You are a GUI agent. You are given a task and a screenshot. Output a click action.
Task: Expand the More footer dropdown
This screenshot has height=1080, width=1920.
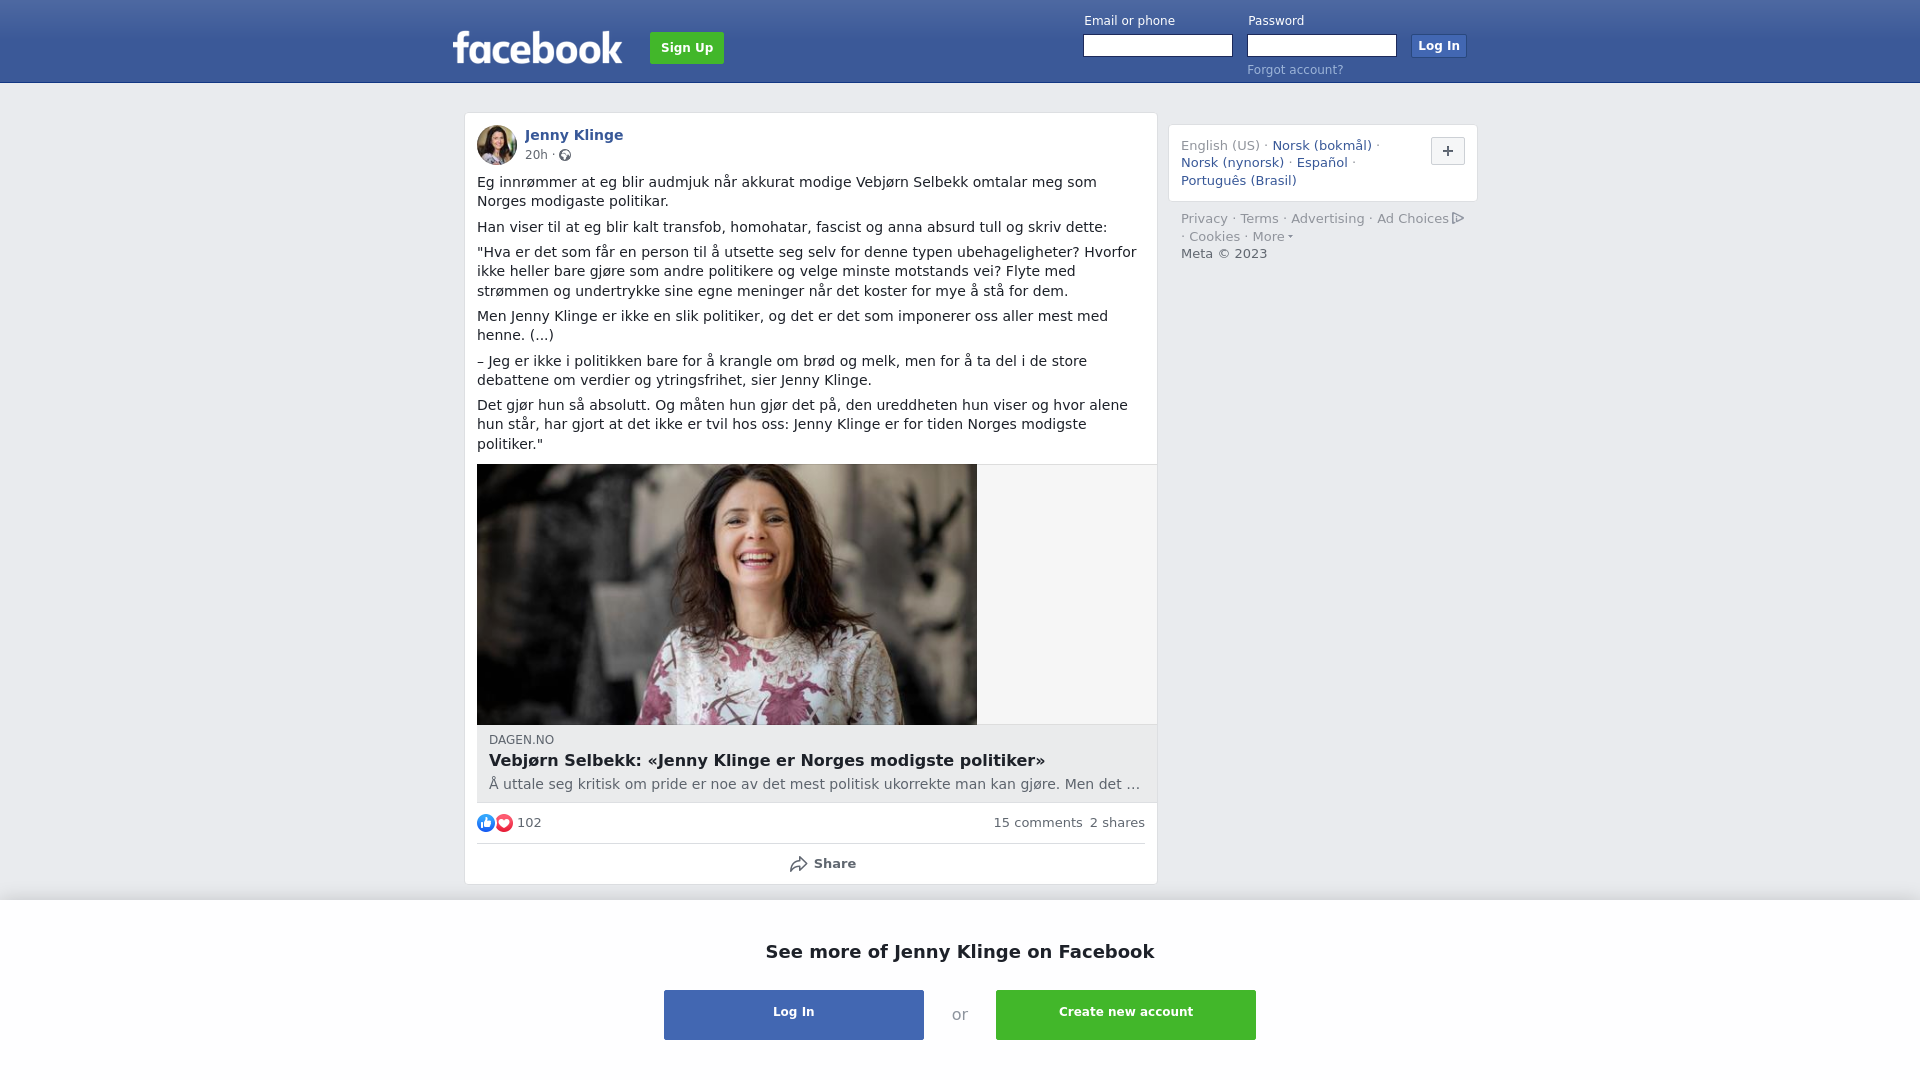(x=1272, y=237)
